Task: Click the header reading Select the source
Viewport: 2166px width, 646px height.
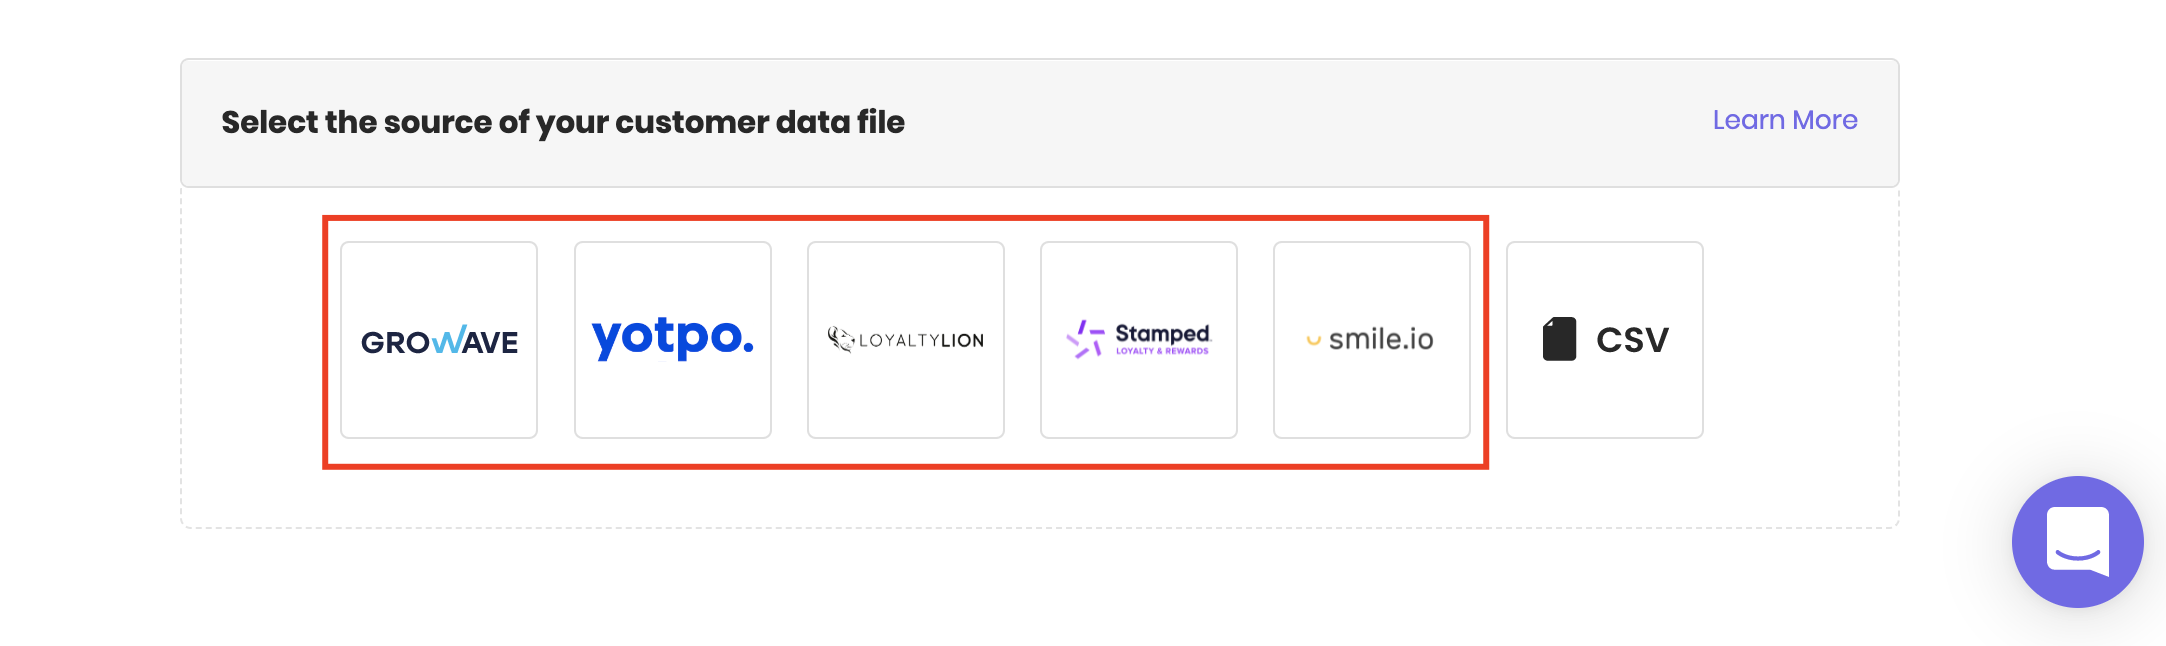Action: point(563,122)
